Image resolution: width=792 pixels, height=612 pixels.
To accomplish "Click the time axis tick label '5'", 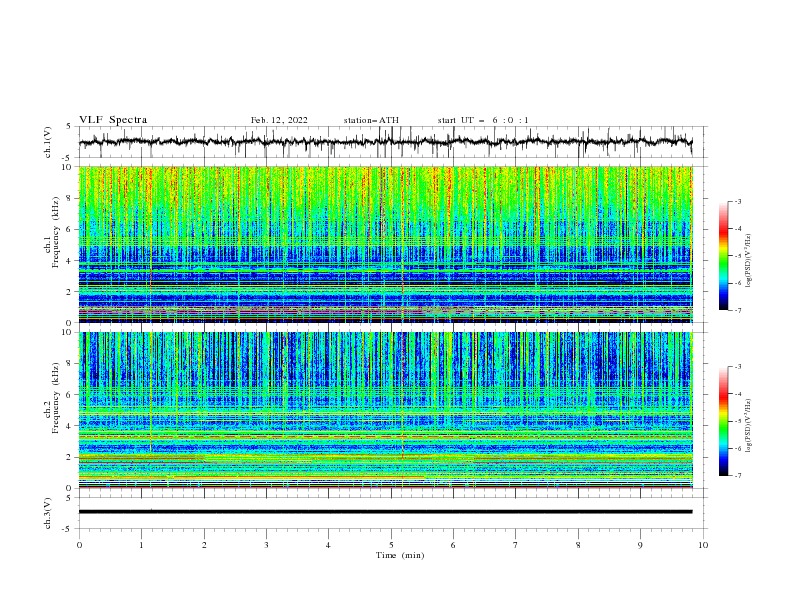I will click(391, 545).
